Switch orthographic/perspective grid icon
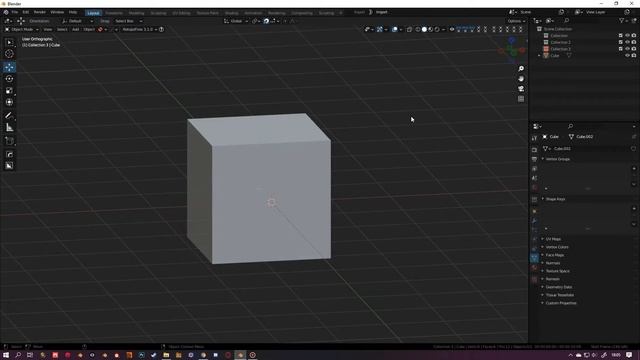640x360 pixels. click(x=521, y=99)
